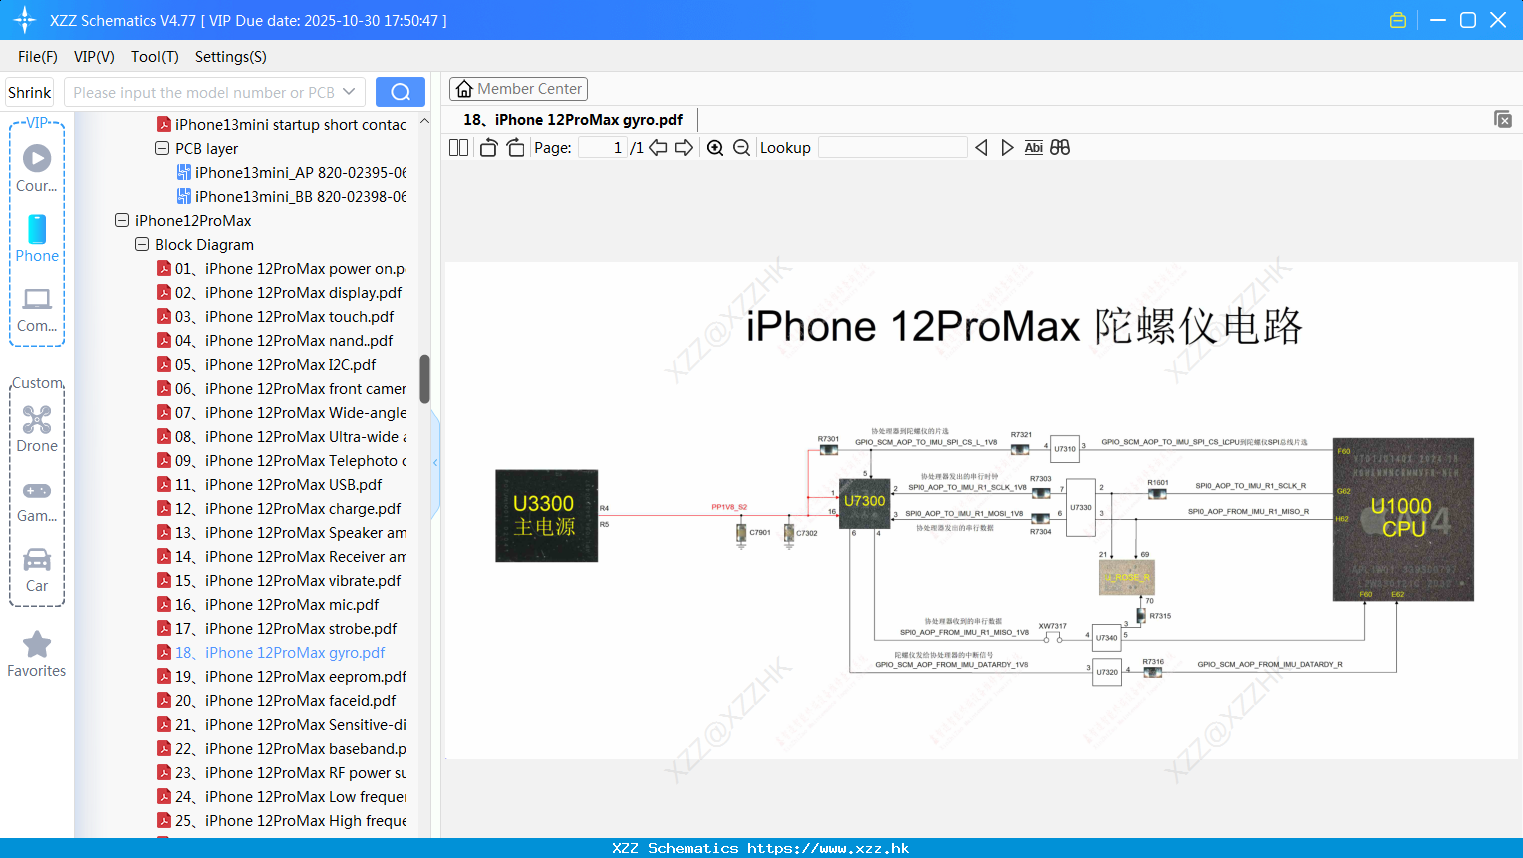This screenshot has height=858, width=1523.
Task: Open 05、iPhone 12ProMax I2C.pdf
Action: pos(267,364)
